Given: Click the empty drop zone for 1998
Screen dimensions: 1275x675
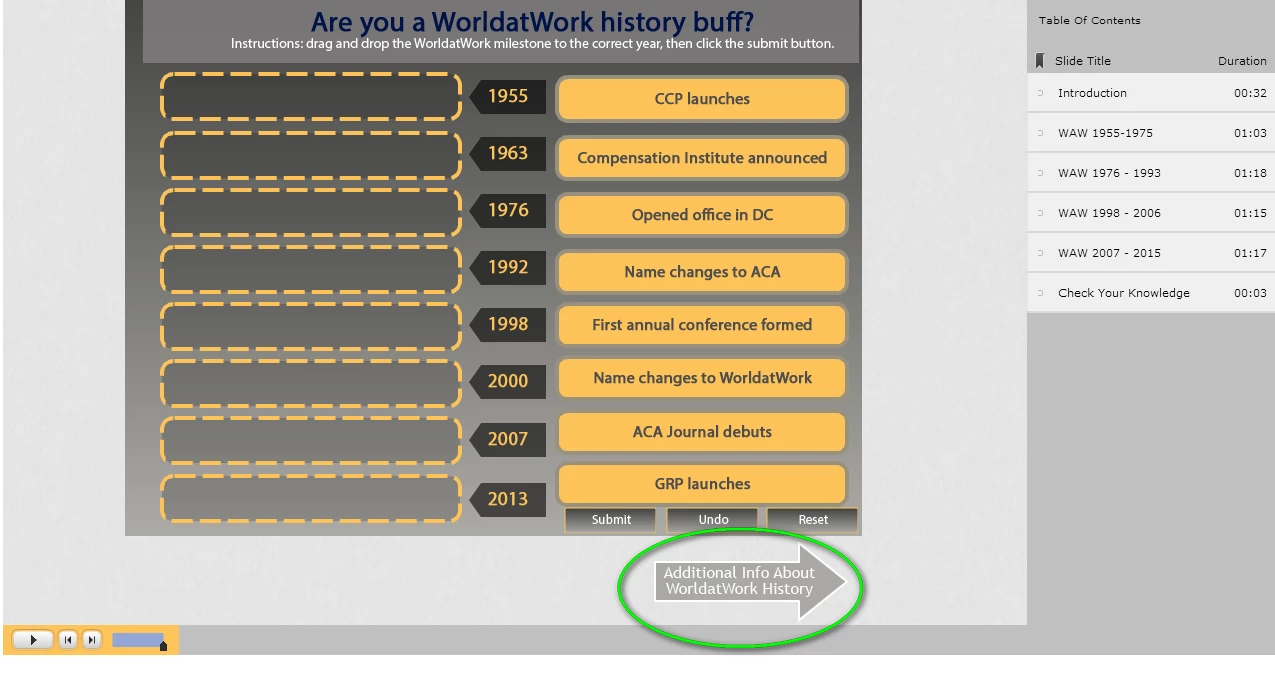Looking at the screenshot, I should (310, 326).
